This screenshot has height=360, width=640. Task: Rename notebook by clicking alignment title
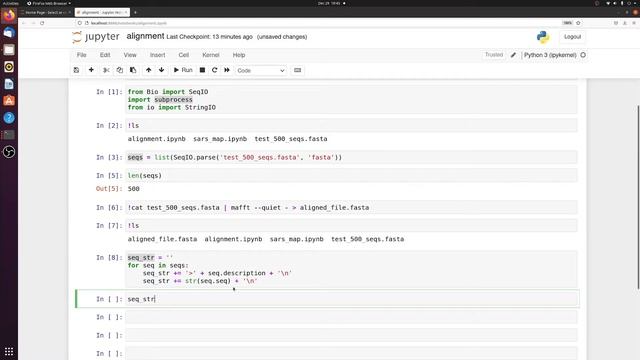coord(145,36)
